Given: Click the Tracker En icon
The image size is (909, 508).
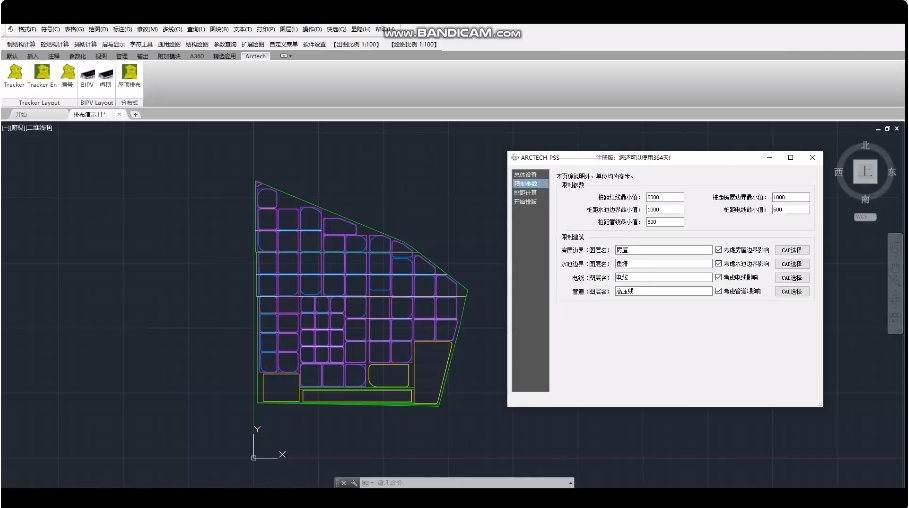Looking at the screenshot, I should (42, 73).
